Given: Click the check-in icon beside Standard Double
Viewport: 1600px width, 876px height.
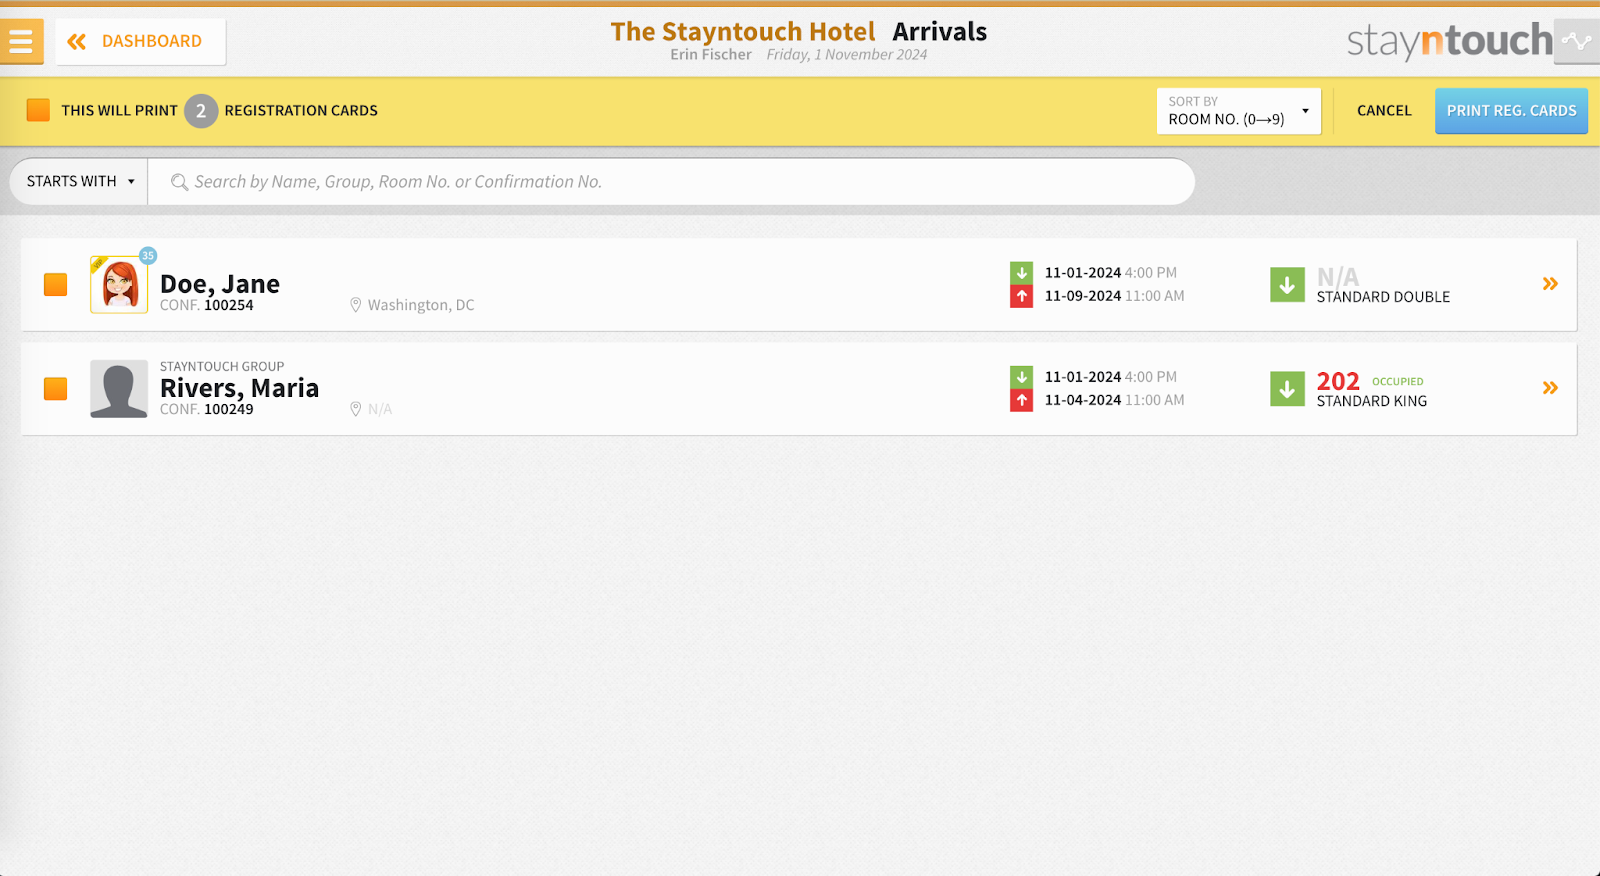Looking at the screenshot, I should (1287, 285).
